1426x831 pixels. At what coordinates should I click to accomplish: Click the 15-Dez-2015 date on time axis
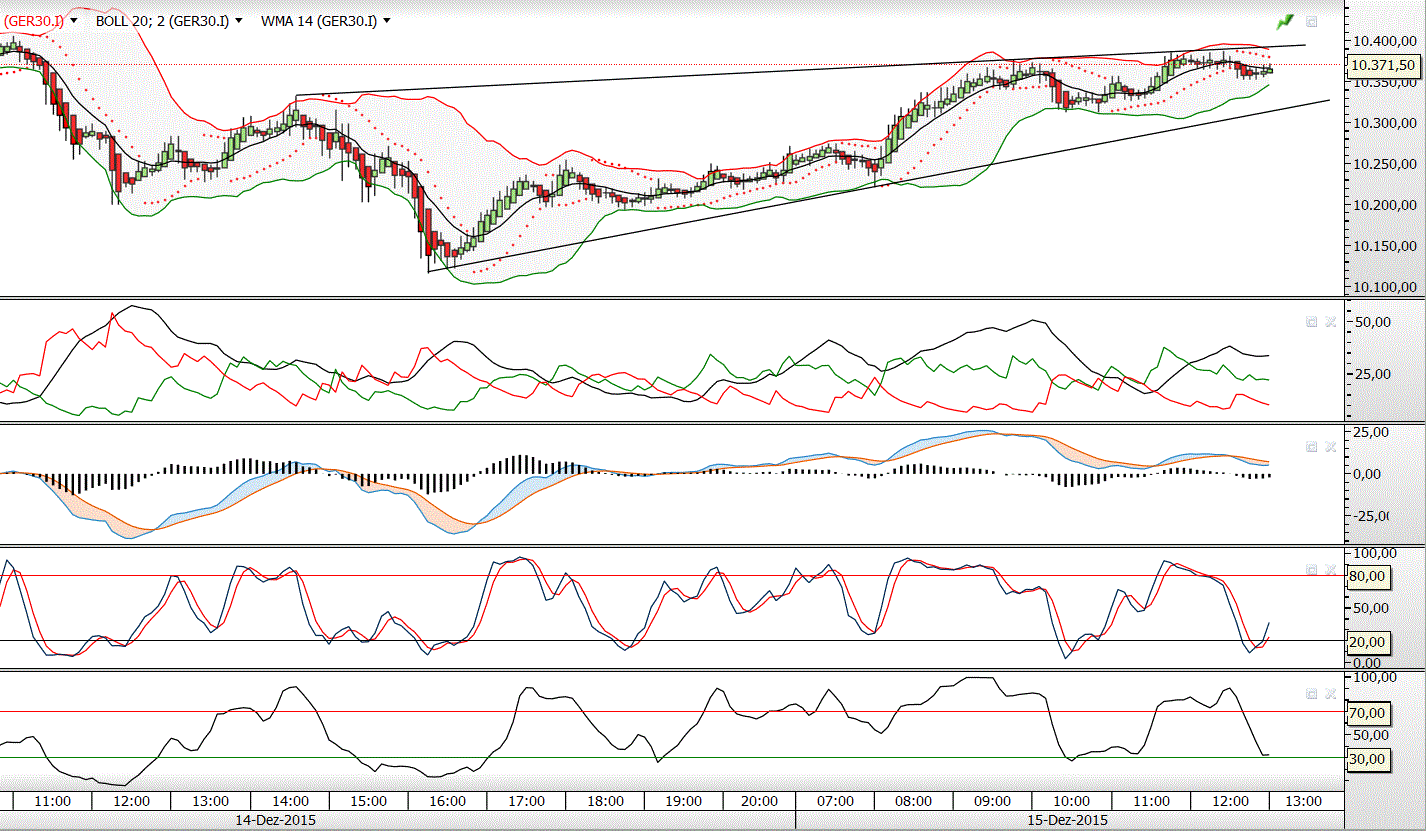click(x=1068, y=820)
